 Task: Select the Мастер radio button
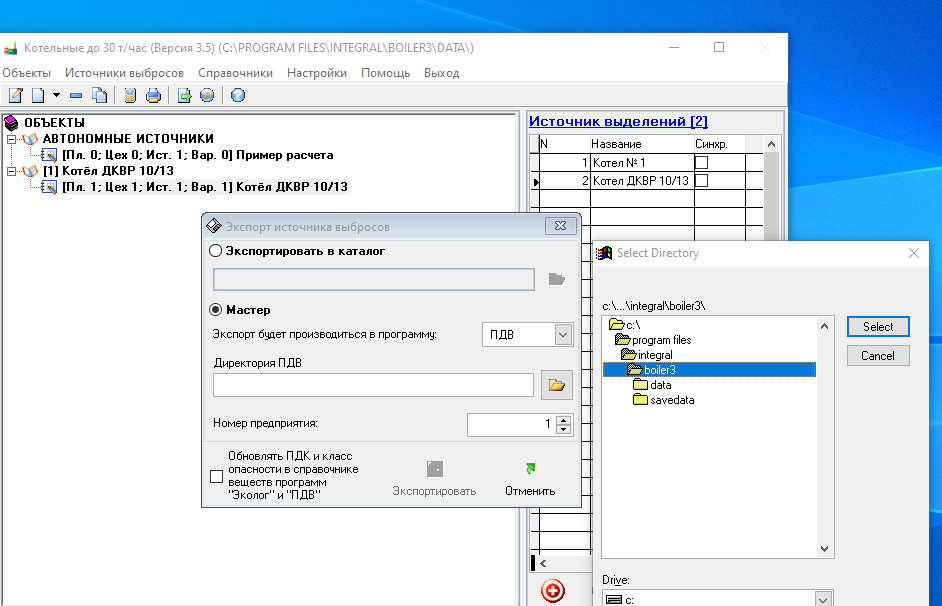[216, 310]
